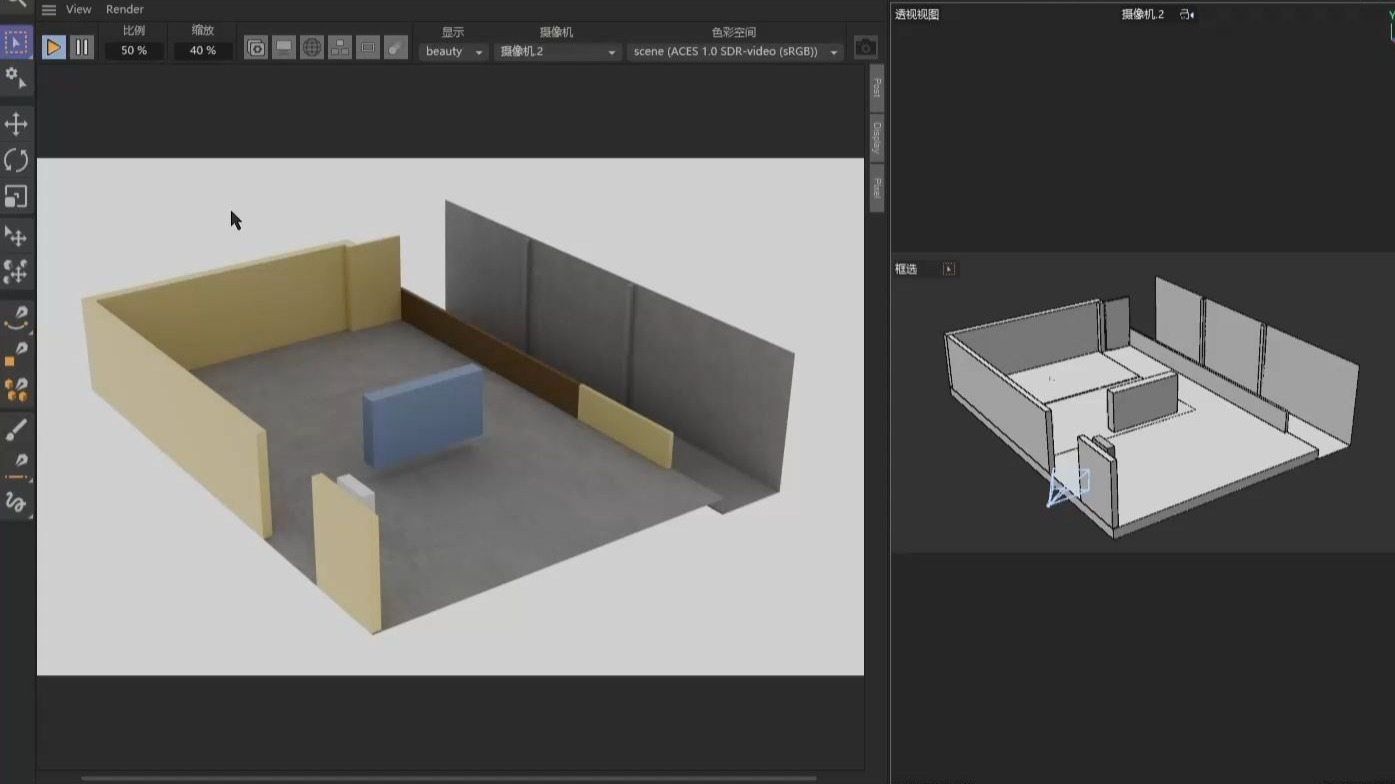1395x784 pixels.
Task: Toggle the safe frame icon in render toolbar
Action: 368,47
